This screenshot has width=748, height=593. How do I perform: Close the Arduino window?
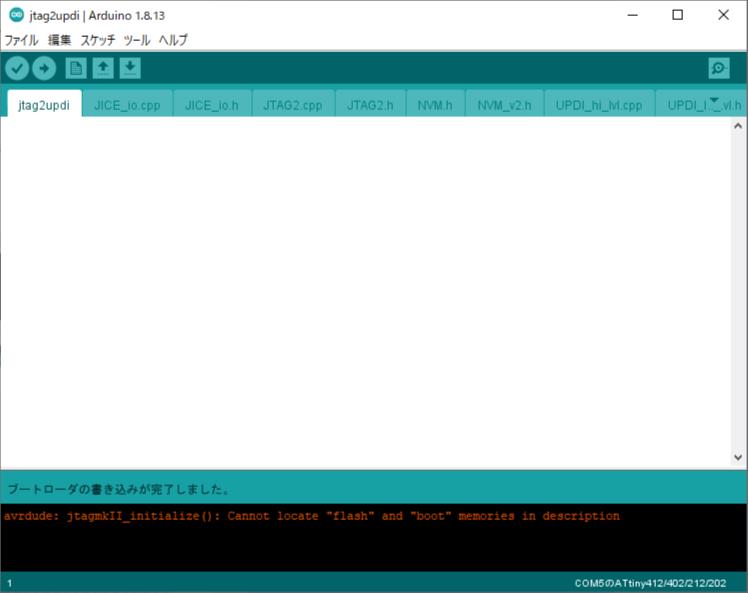click(723, 15)
